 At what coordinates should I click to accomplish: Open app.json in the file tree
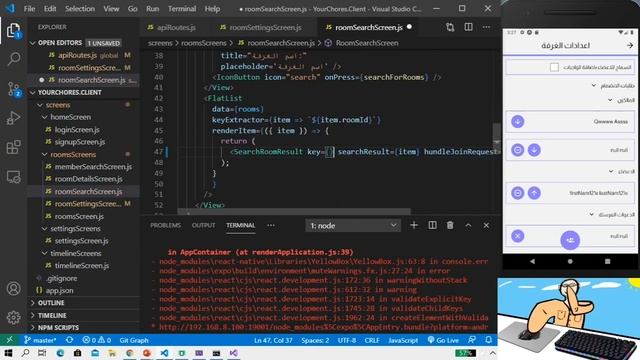60,291
